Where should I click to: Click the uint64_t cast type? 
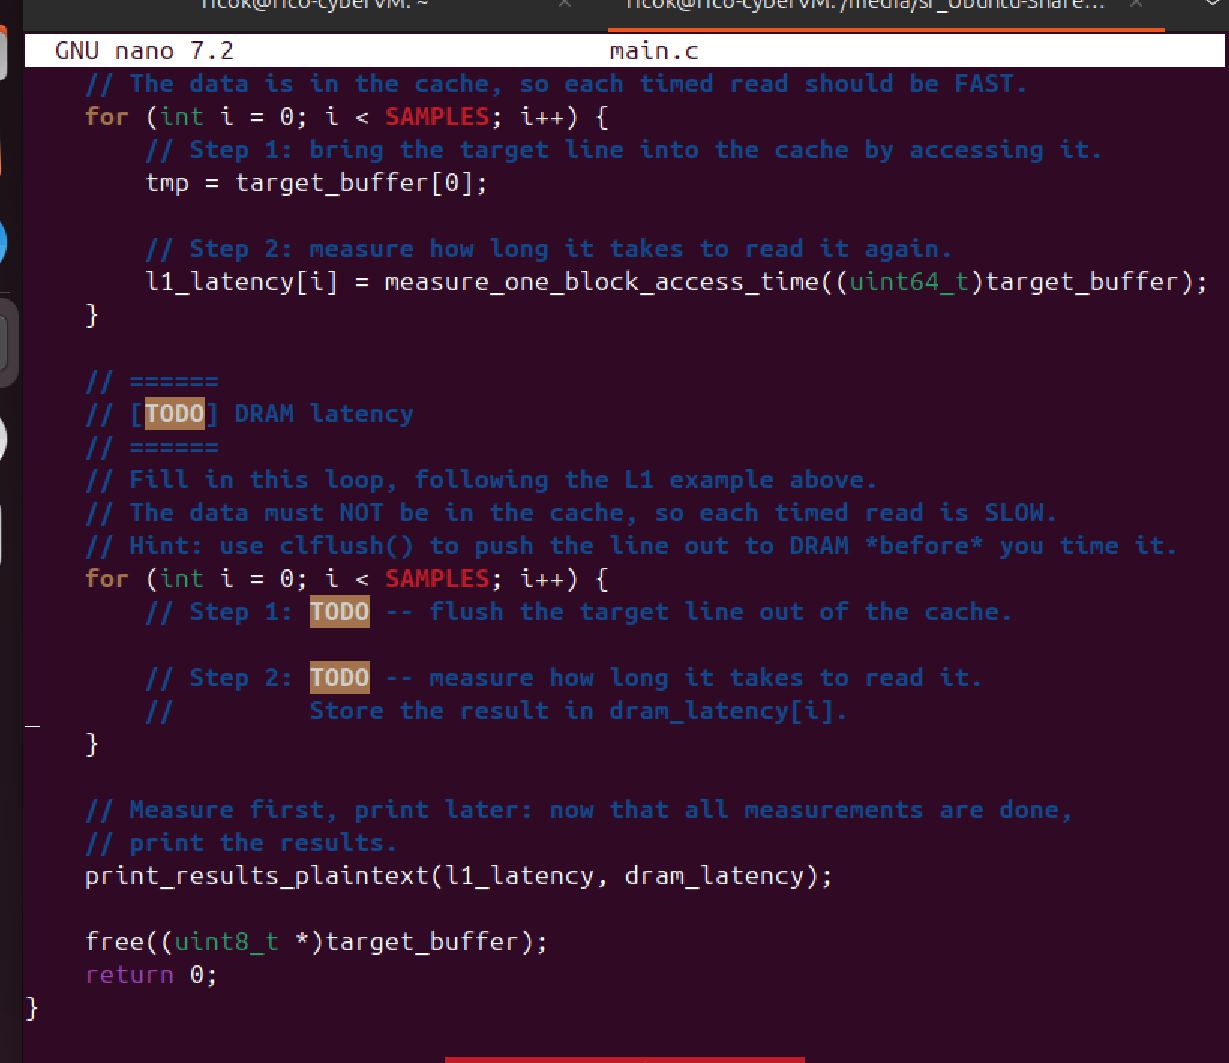point(909,282)
